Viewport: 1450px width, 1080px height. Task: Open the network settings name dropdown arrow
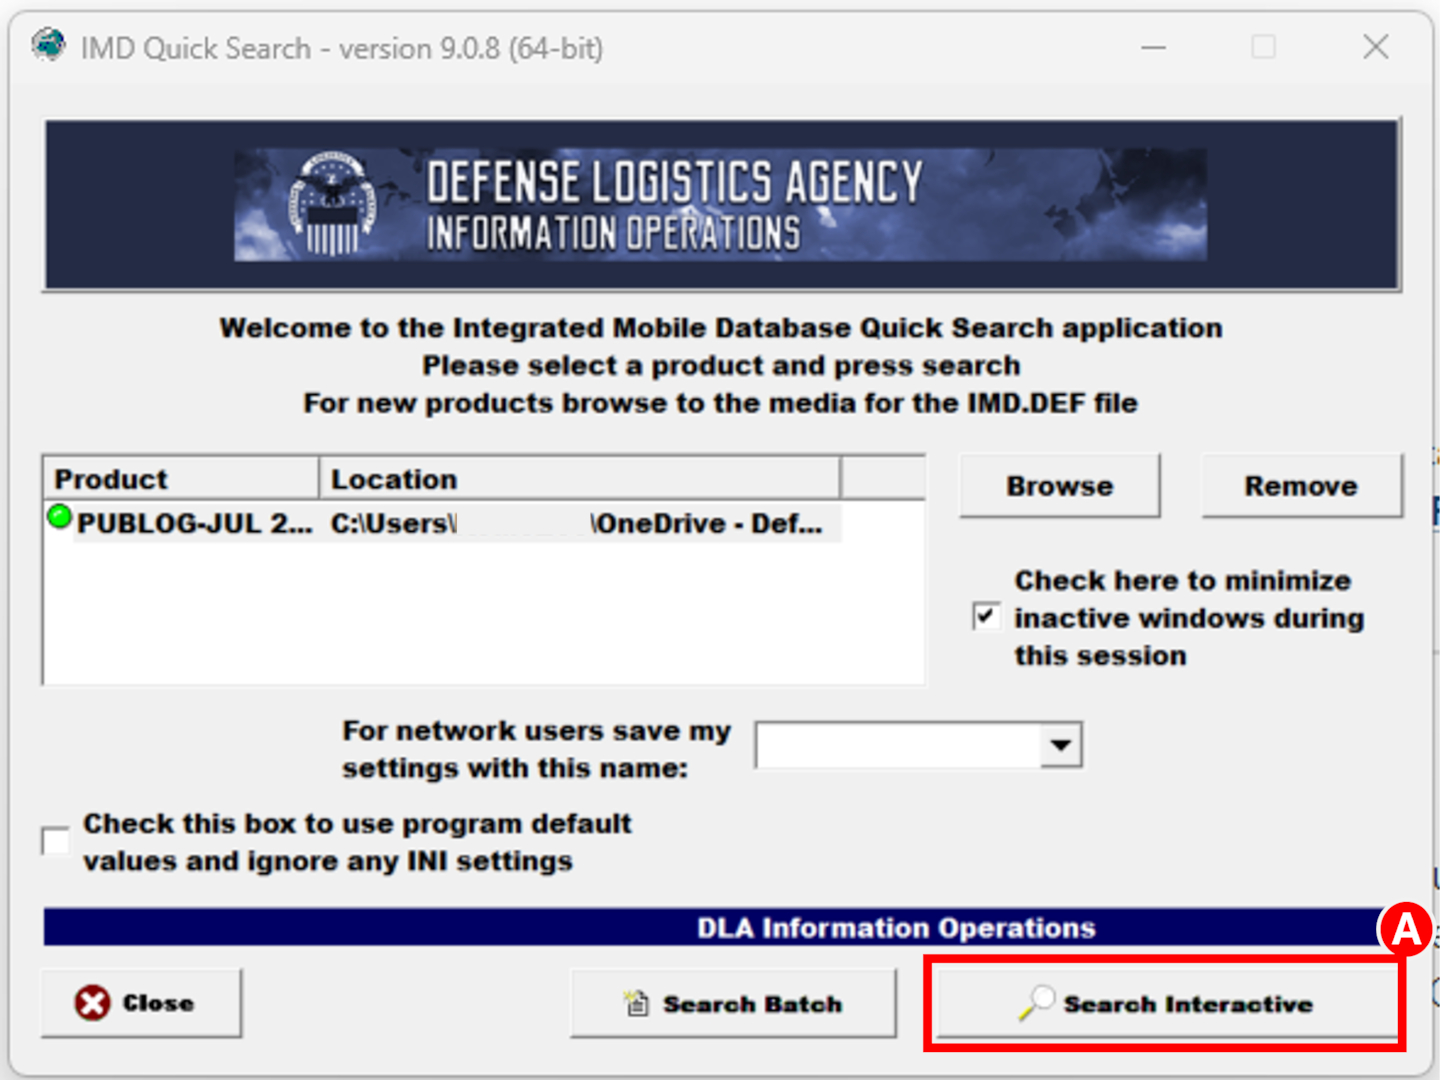1061,745
